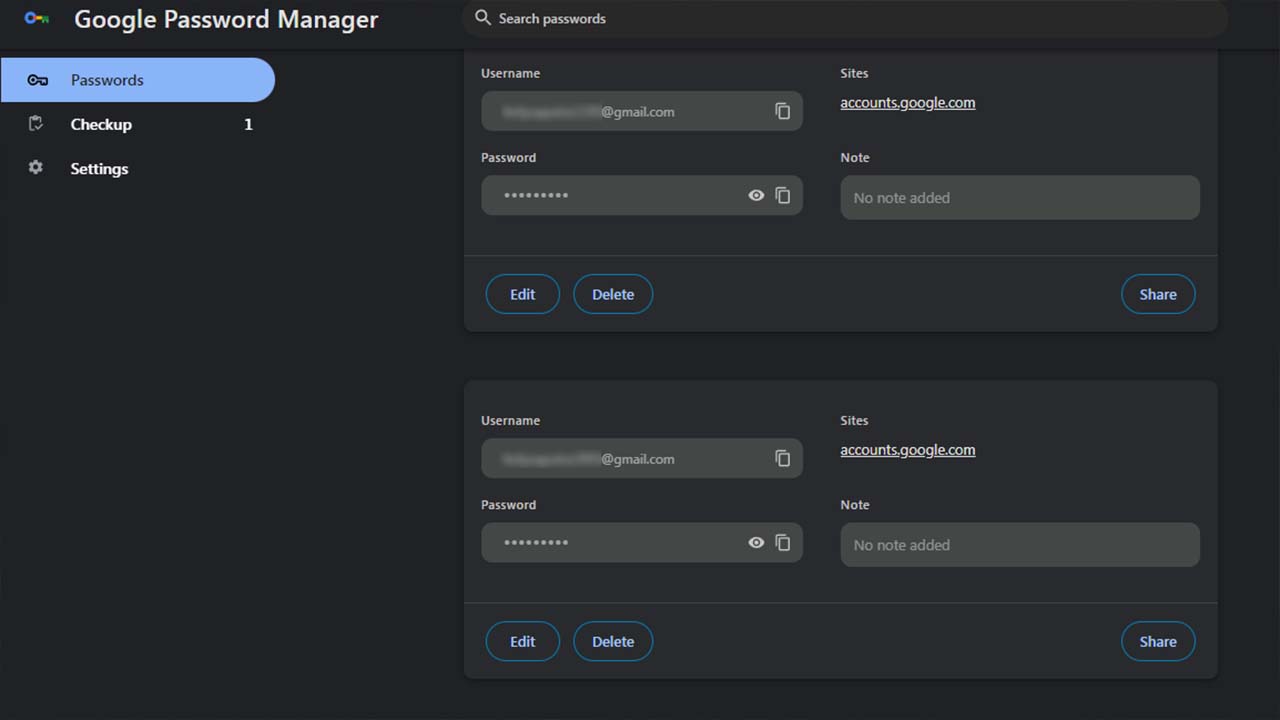Viewport: 1280px width, 720px height.
Task: Focus the Search passwords field
Action: (x=845, y=18)
